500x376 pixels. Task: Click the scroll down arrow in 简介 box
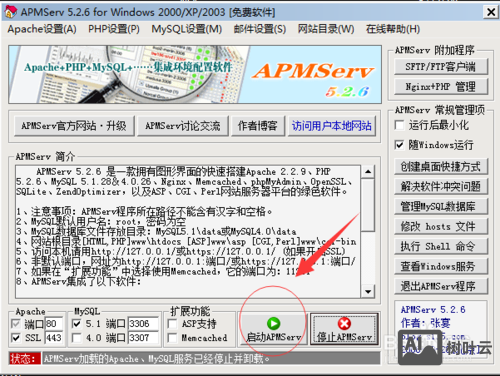click(368, 292)
